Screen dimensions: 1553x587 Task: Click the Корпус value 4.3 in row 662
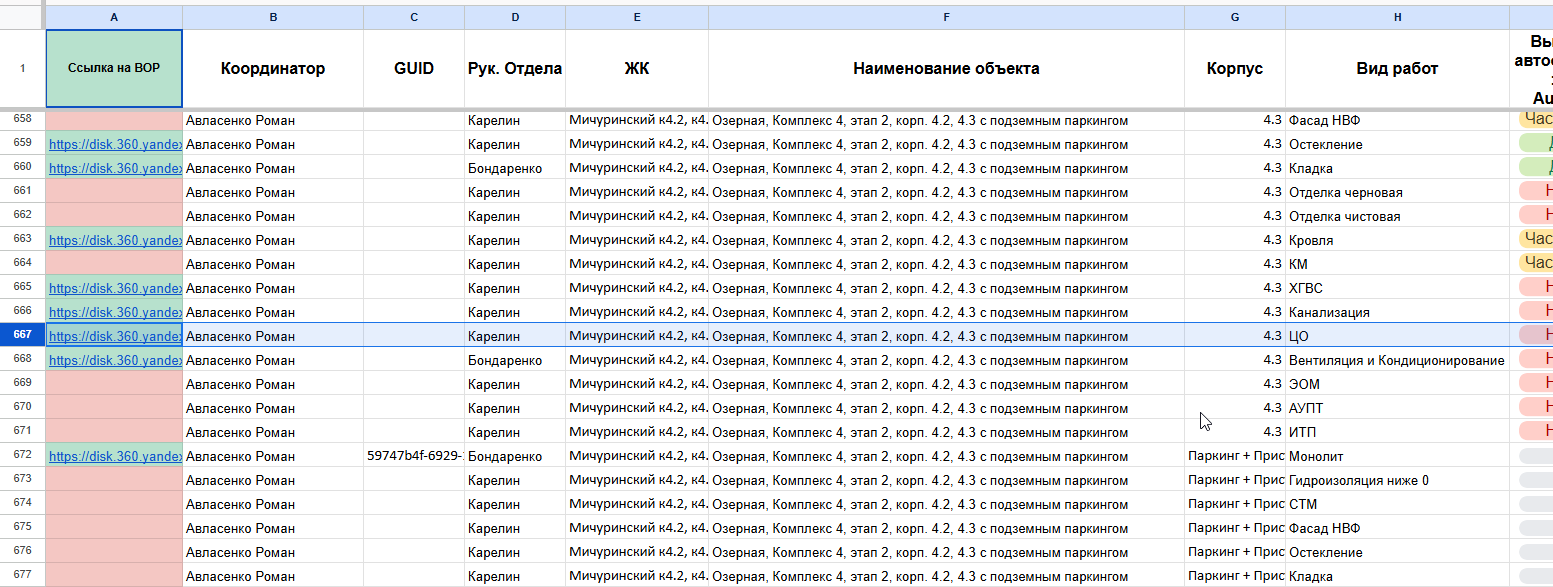point(1235,216)
